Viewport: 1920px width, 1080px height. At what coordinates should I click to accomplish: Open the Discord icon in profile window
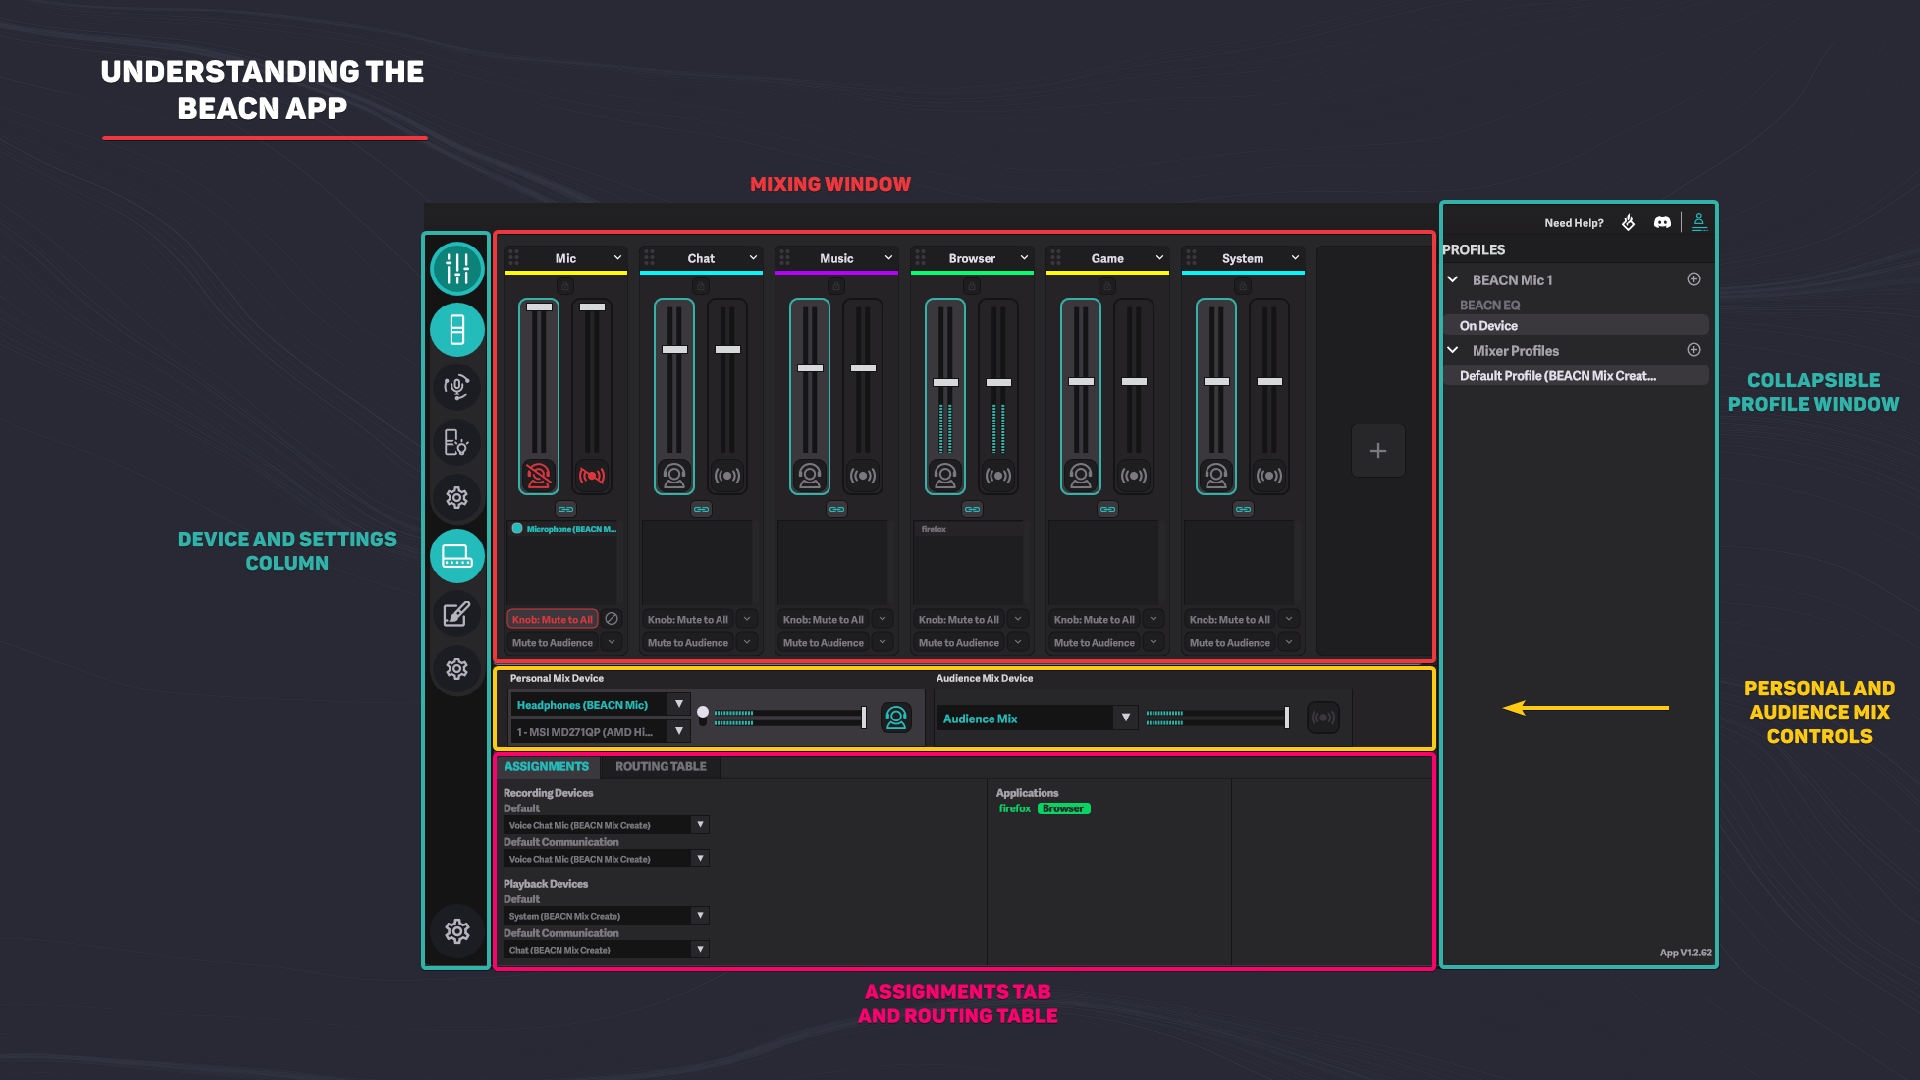pyautogui.click(x=1661, y=222)
